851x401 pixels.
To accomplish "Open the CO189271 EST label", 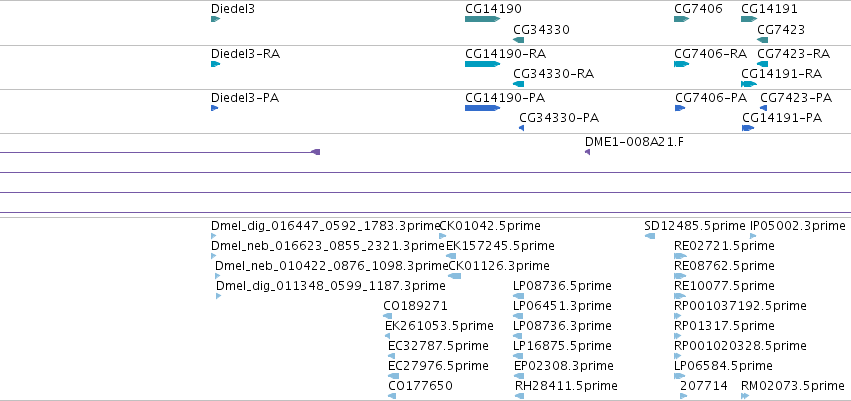I will click(415, 306).
